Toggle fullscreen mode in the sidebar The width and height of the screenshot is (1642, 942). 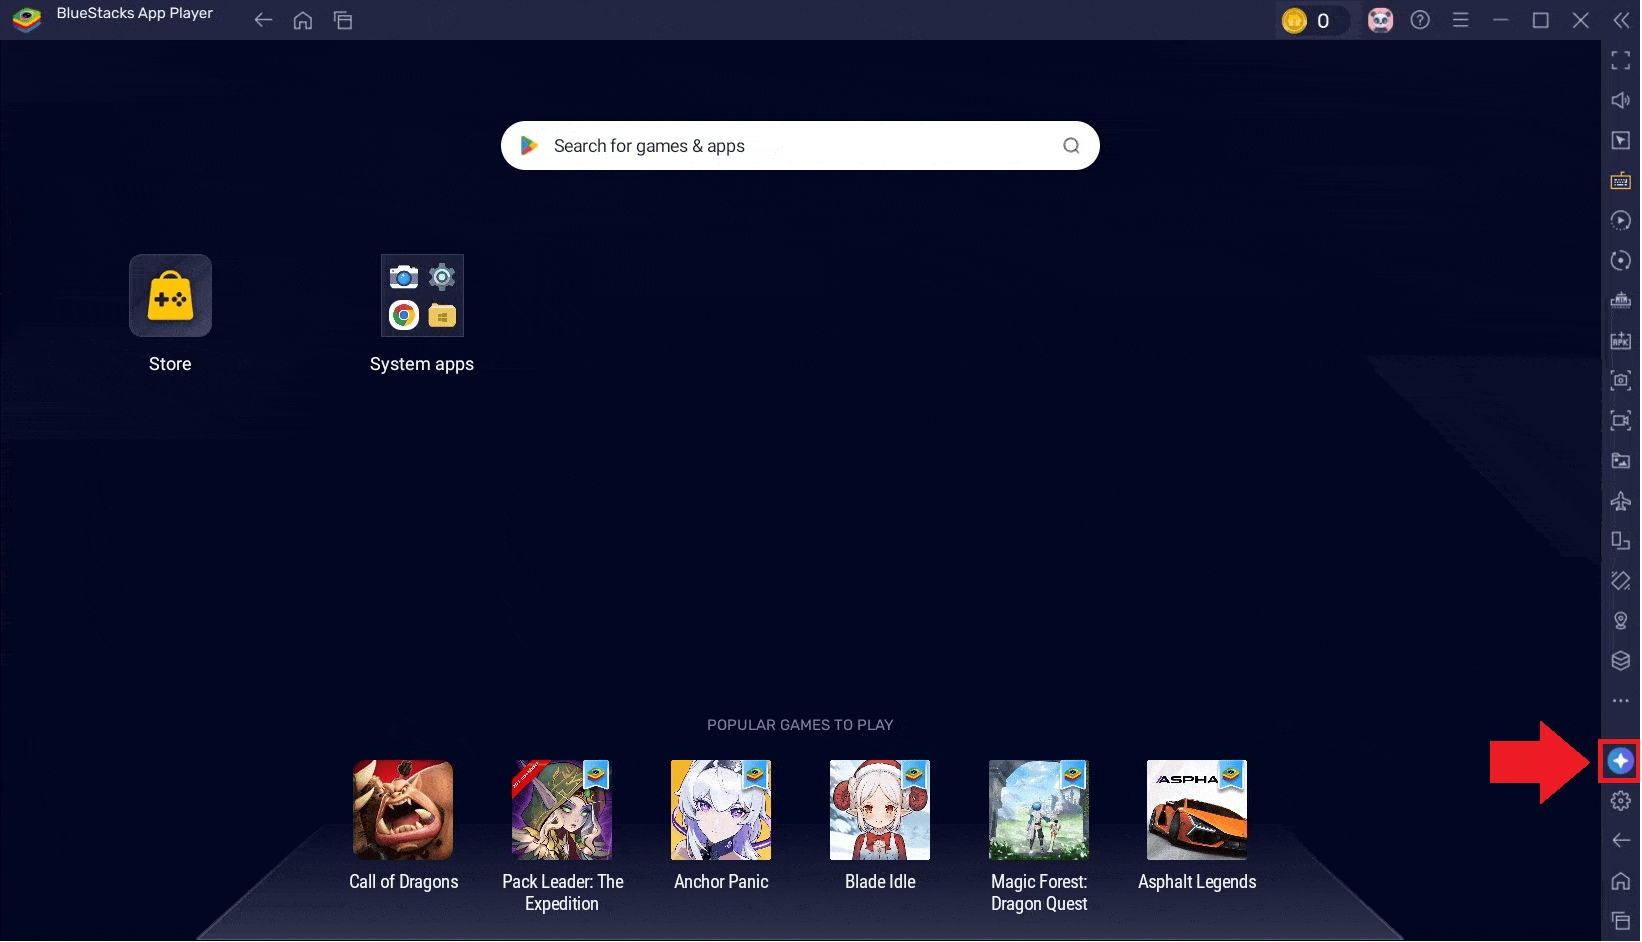[1620, 61]
